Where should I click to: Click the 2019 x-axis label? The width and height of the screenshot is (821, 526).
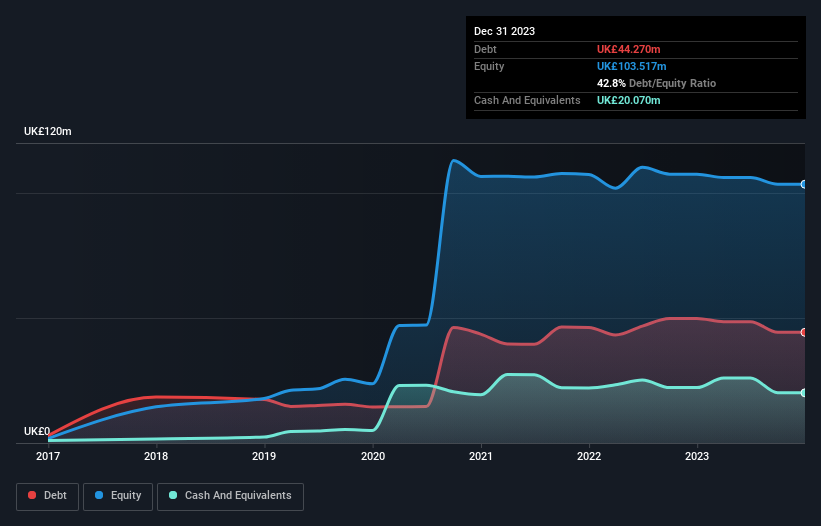pos(264,456)
